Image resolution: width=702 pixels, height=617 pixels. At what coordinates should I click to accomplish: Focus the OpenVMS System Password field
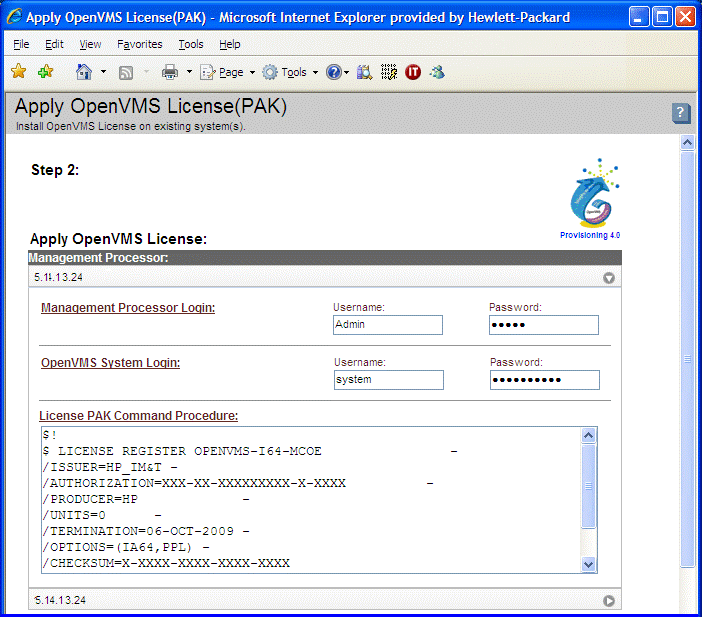click(x=544, y=380)
